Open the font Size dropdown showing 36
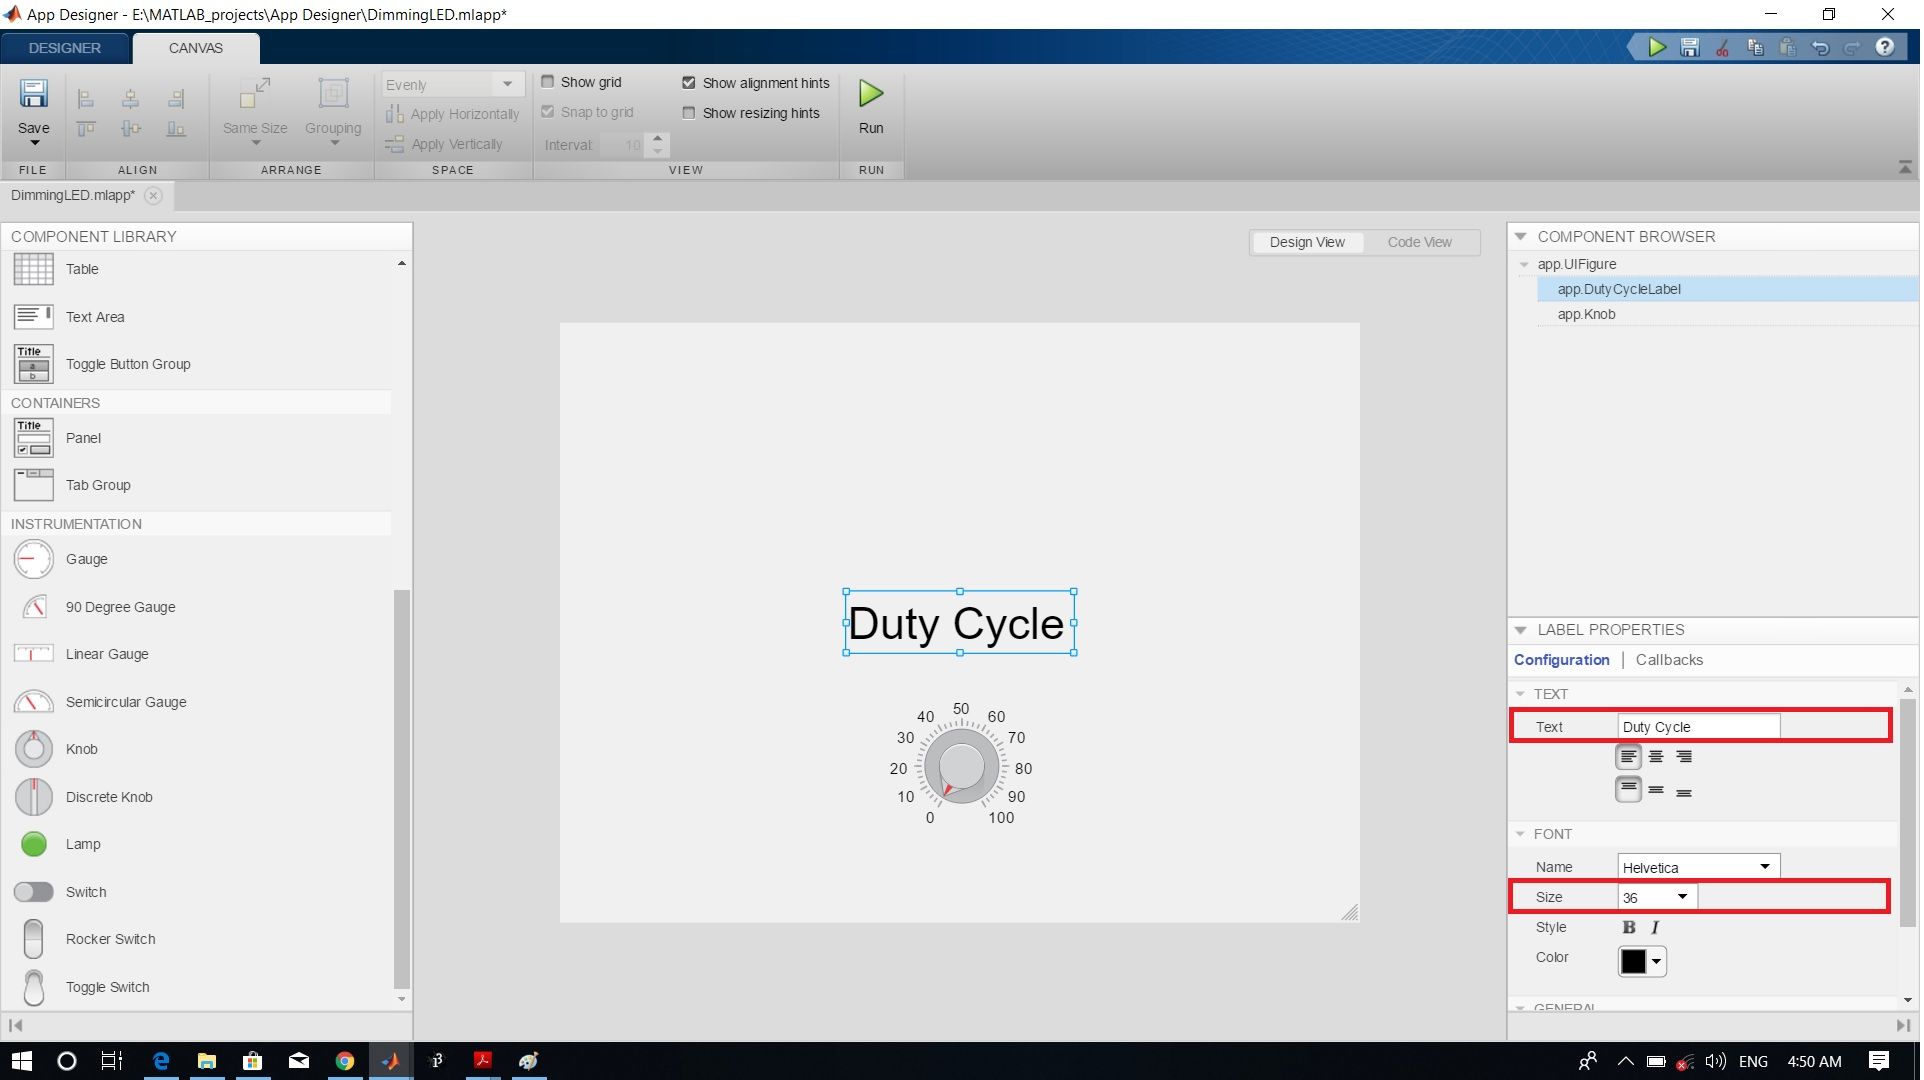1924x1080 pixels. [x=1685, y=896]
